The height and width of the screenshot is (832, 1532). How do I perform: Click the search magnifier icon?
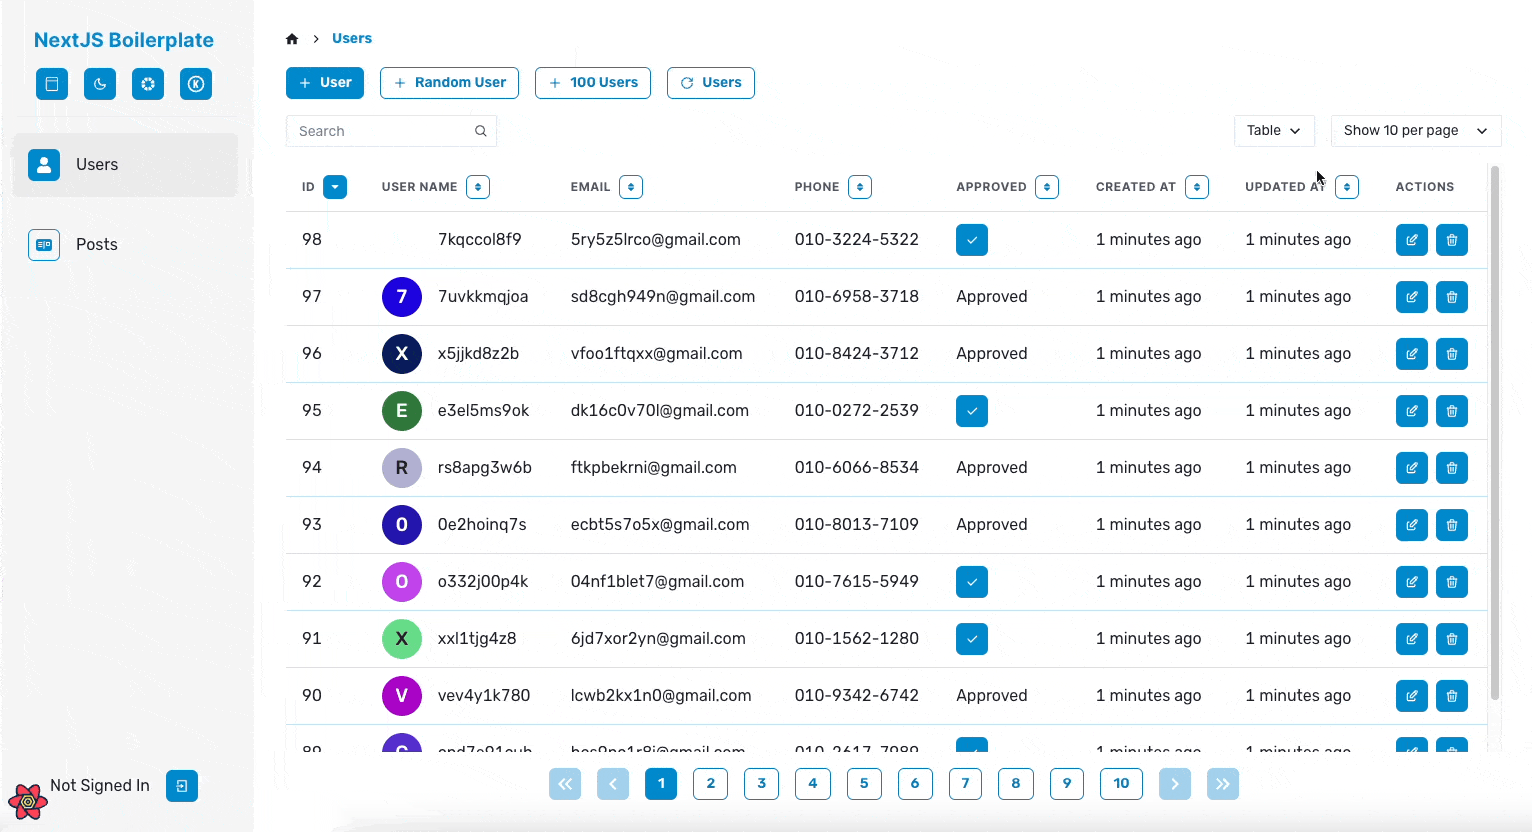480,131
